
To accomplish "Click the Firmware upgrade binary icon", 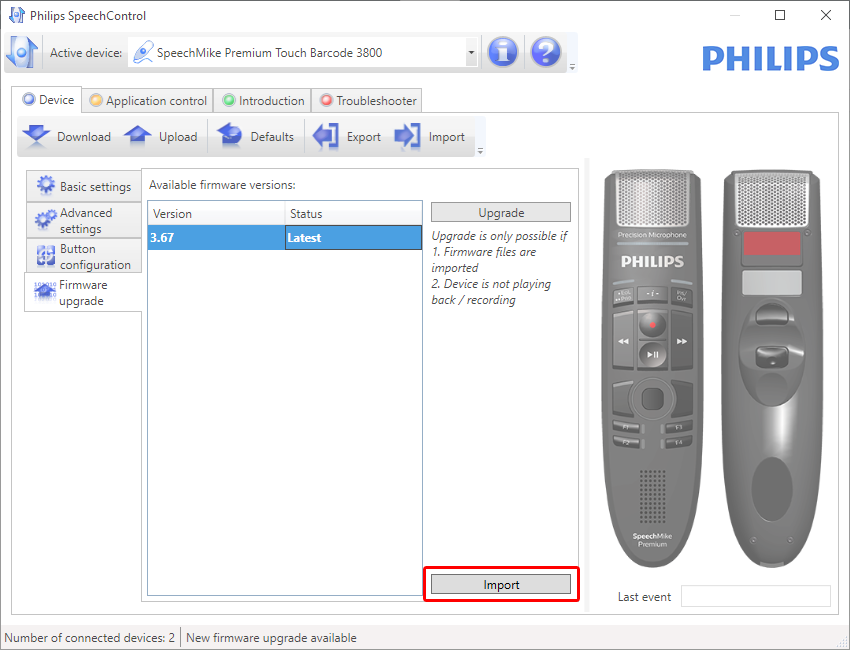I will click(45, 291).
